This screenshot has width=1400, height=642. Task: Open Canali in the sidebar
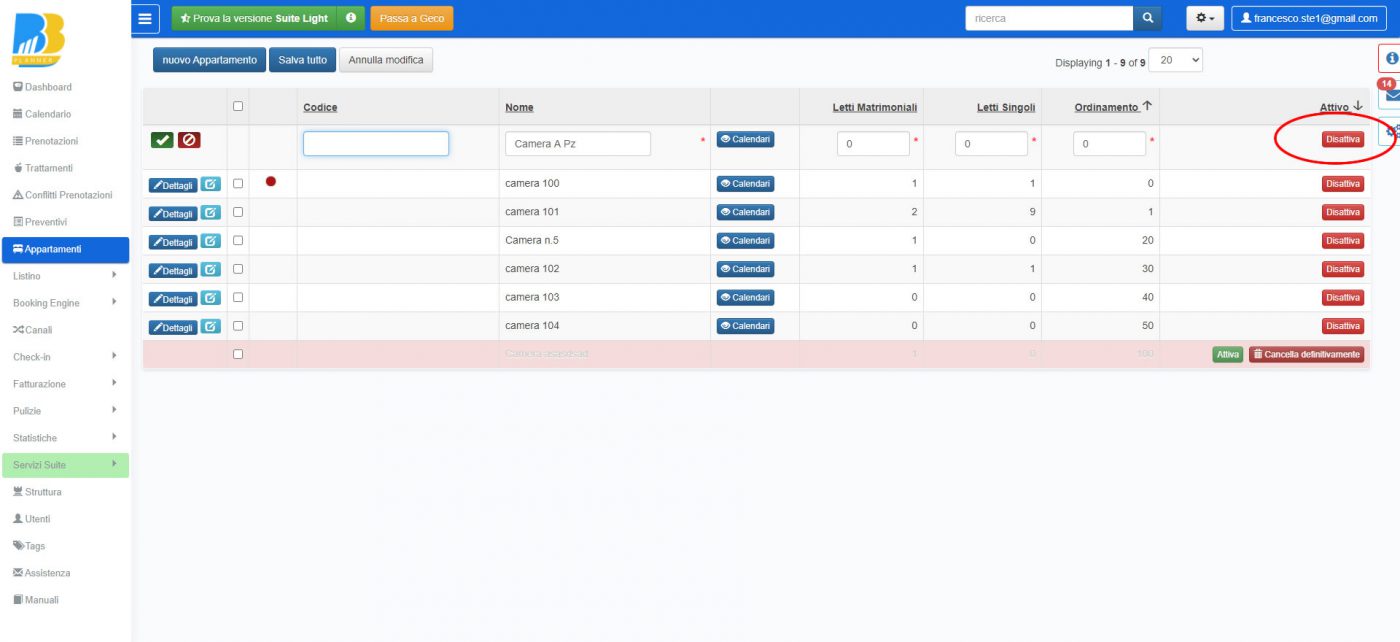click(x=33, y=330)
